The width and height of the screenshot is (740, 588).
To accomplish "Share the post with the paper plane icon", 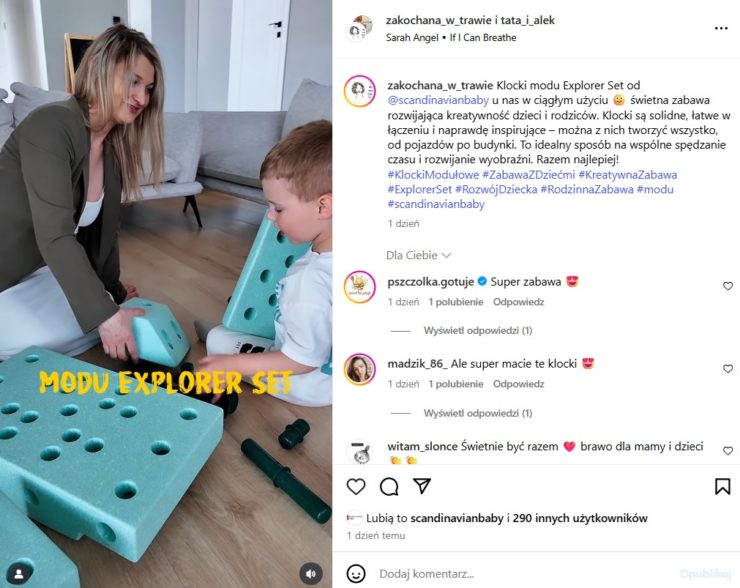I will point(422,486).
